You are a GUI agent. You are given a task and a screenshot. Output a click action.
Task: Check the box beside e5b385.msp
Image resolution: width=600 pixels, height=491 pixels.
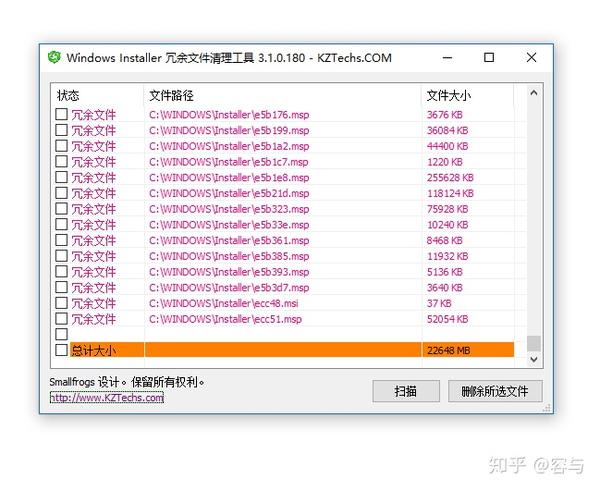click(x=61, y=255)
